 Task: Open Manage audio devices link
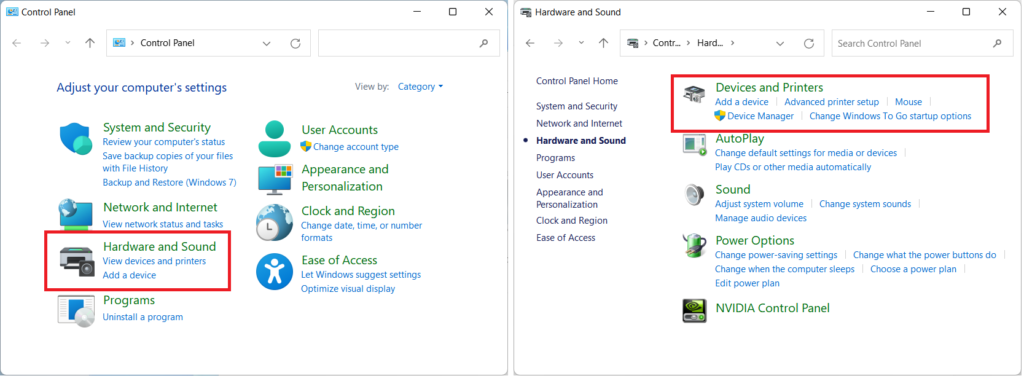point(761,218)
